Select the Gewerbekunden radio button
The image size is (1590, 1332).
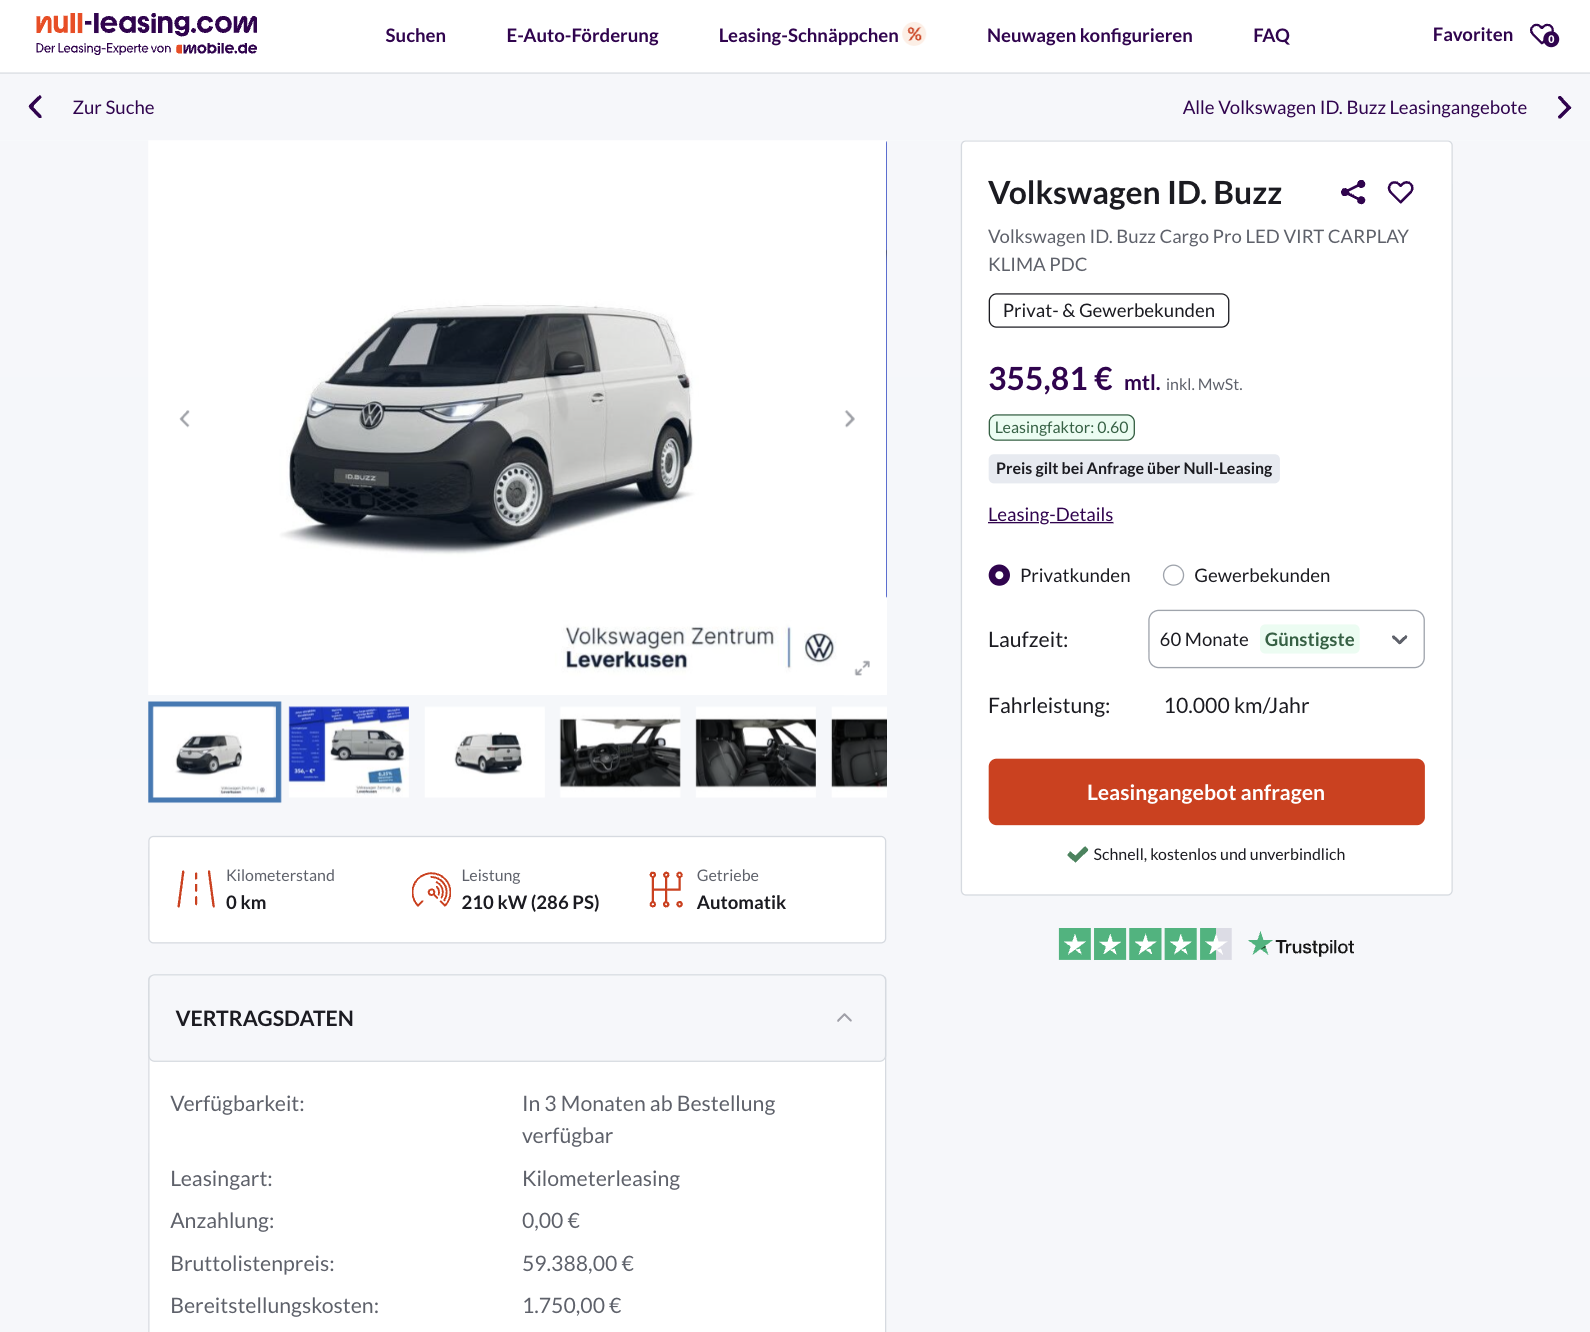click(x=1173, y=575)
